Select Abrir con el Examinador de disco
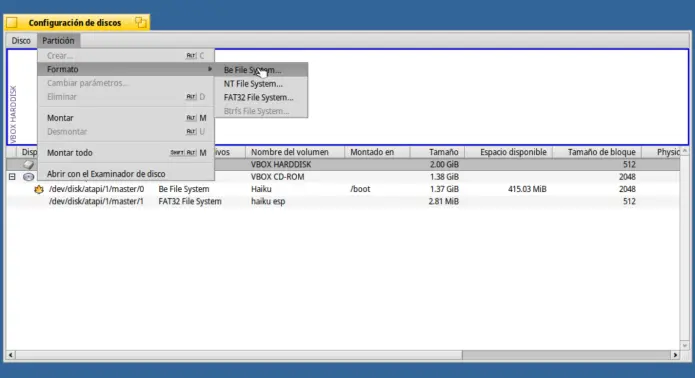 point(126,174)
